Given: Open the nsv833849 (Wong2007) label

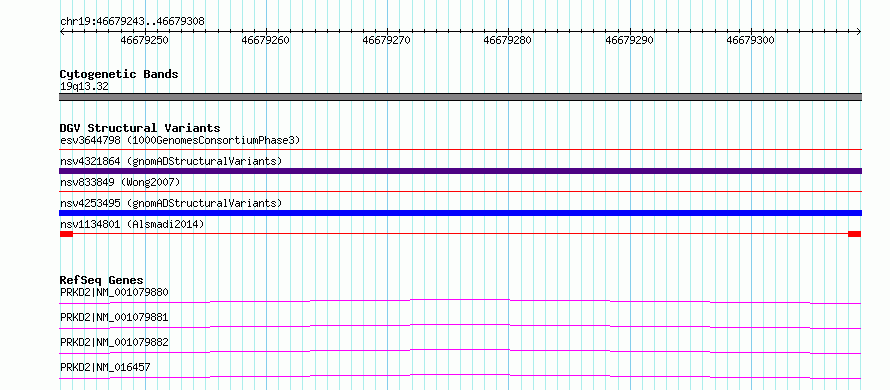Looking at the screenshot, I should pos(120,182).
